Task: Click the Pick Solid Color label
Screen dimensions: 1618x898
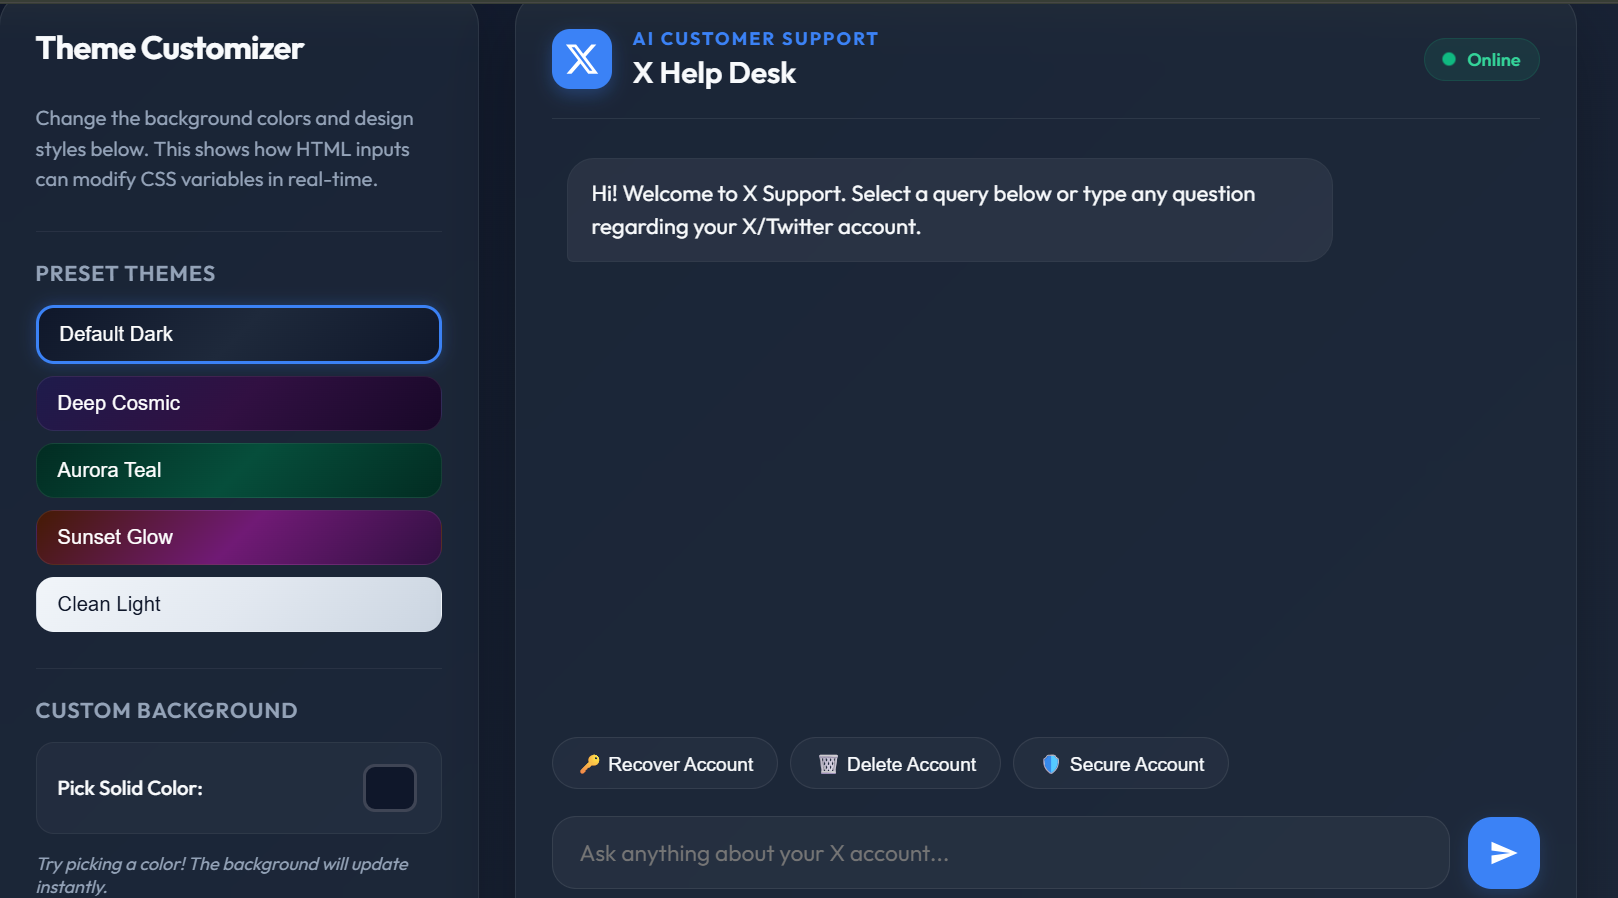Action: (x=130, y=788)
